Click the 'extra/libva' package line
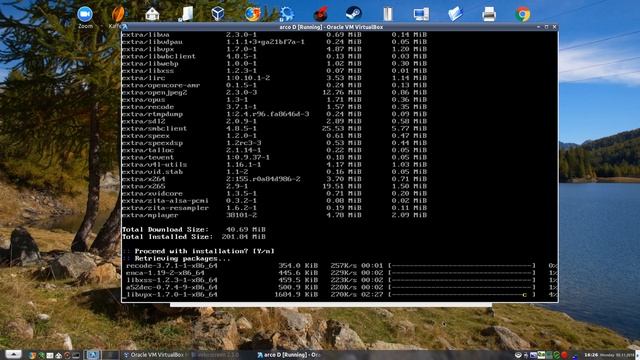Image resolution: width=640 pixels, height=360 pixels. coord(274,35)
